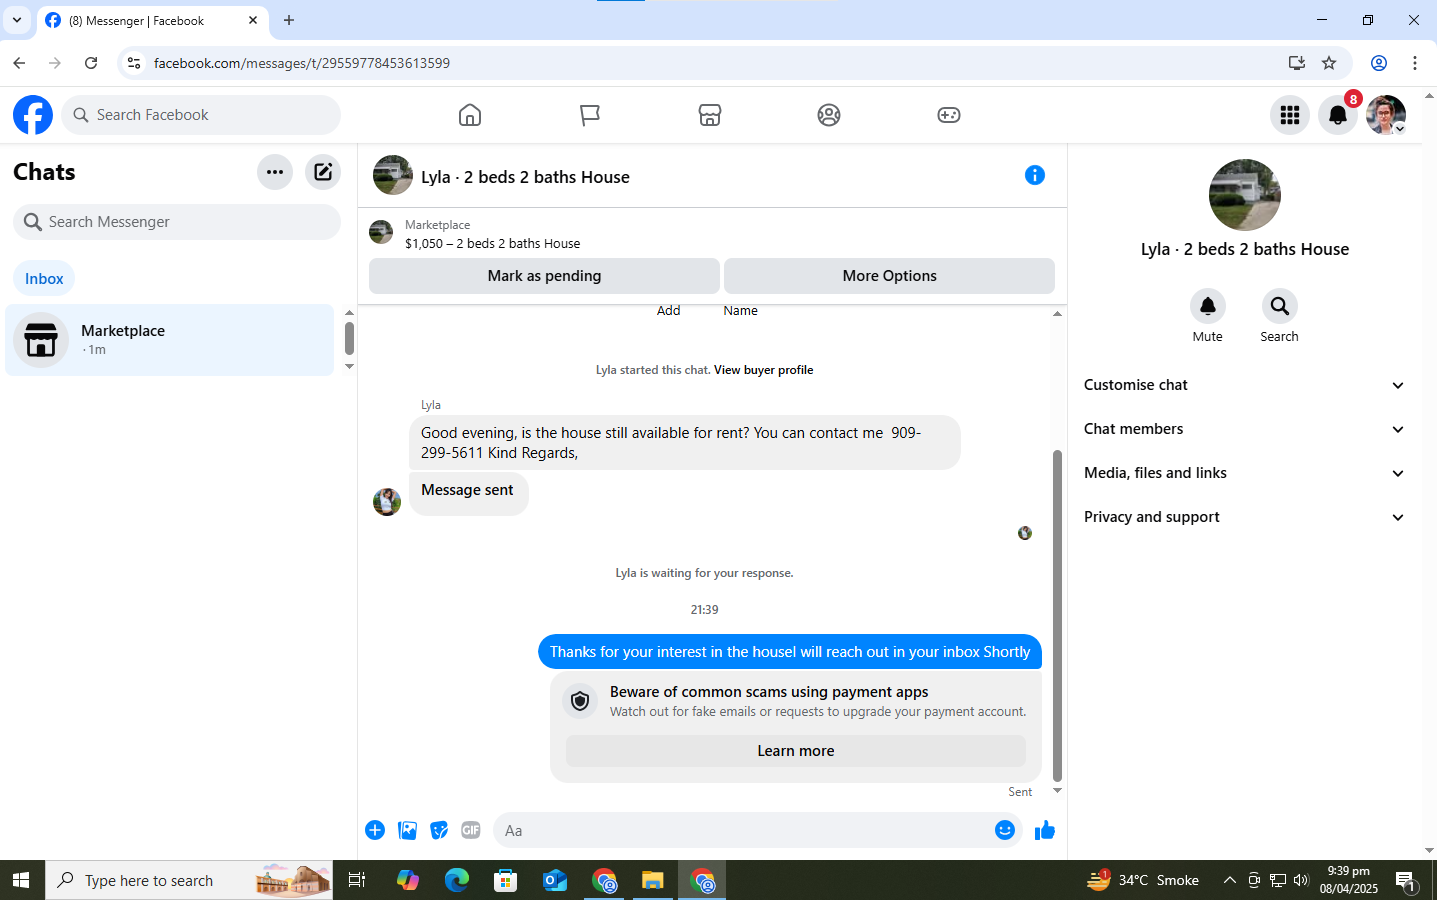The height and width of the screenshot is (900, 1437).
Task: Click Learn more about scams
Action: click(796, 751)
